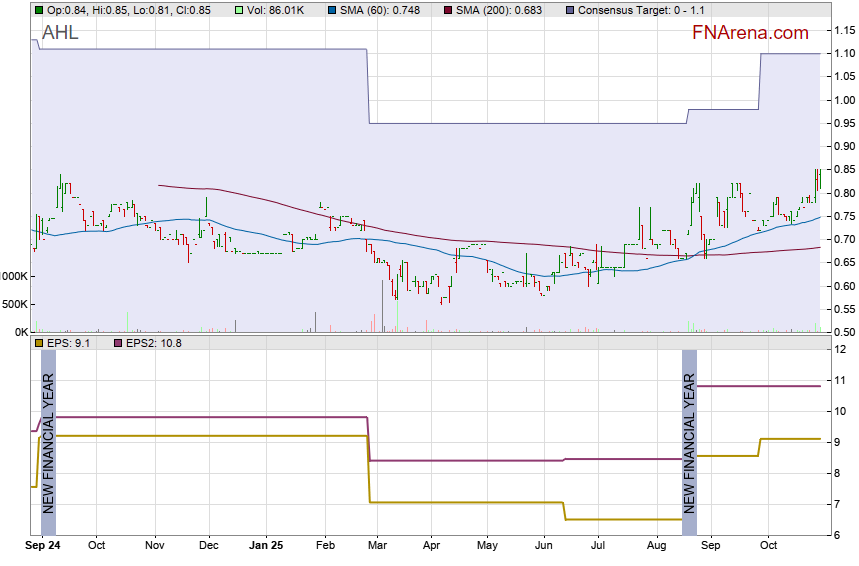This screenshot has height=566, width=859.
Task: Click the AHL ticker label
Action: point(60,33)
